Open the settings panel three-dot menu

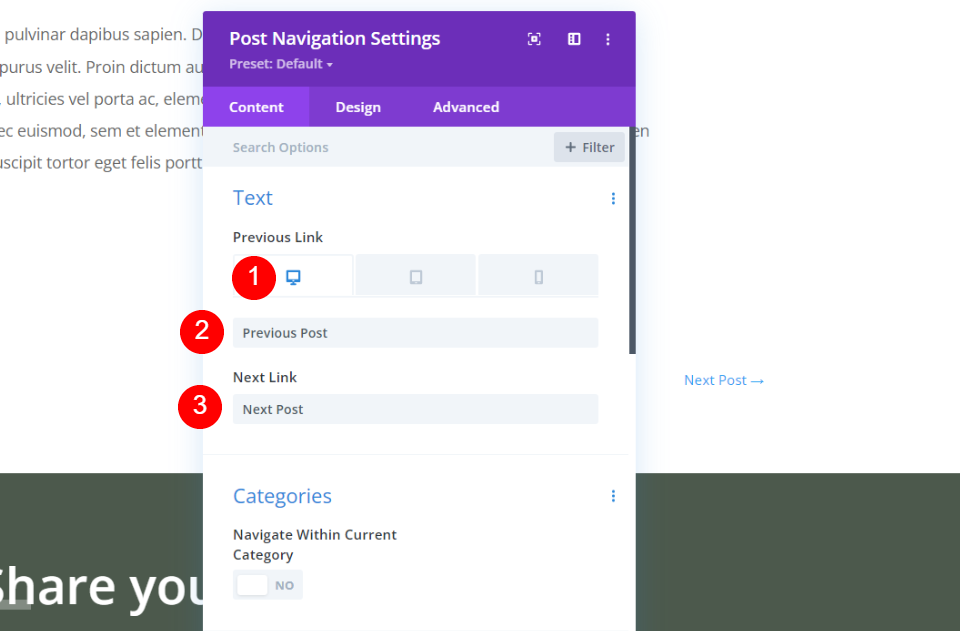pyautogui.click(x=607, y=39)
